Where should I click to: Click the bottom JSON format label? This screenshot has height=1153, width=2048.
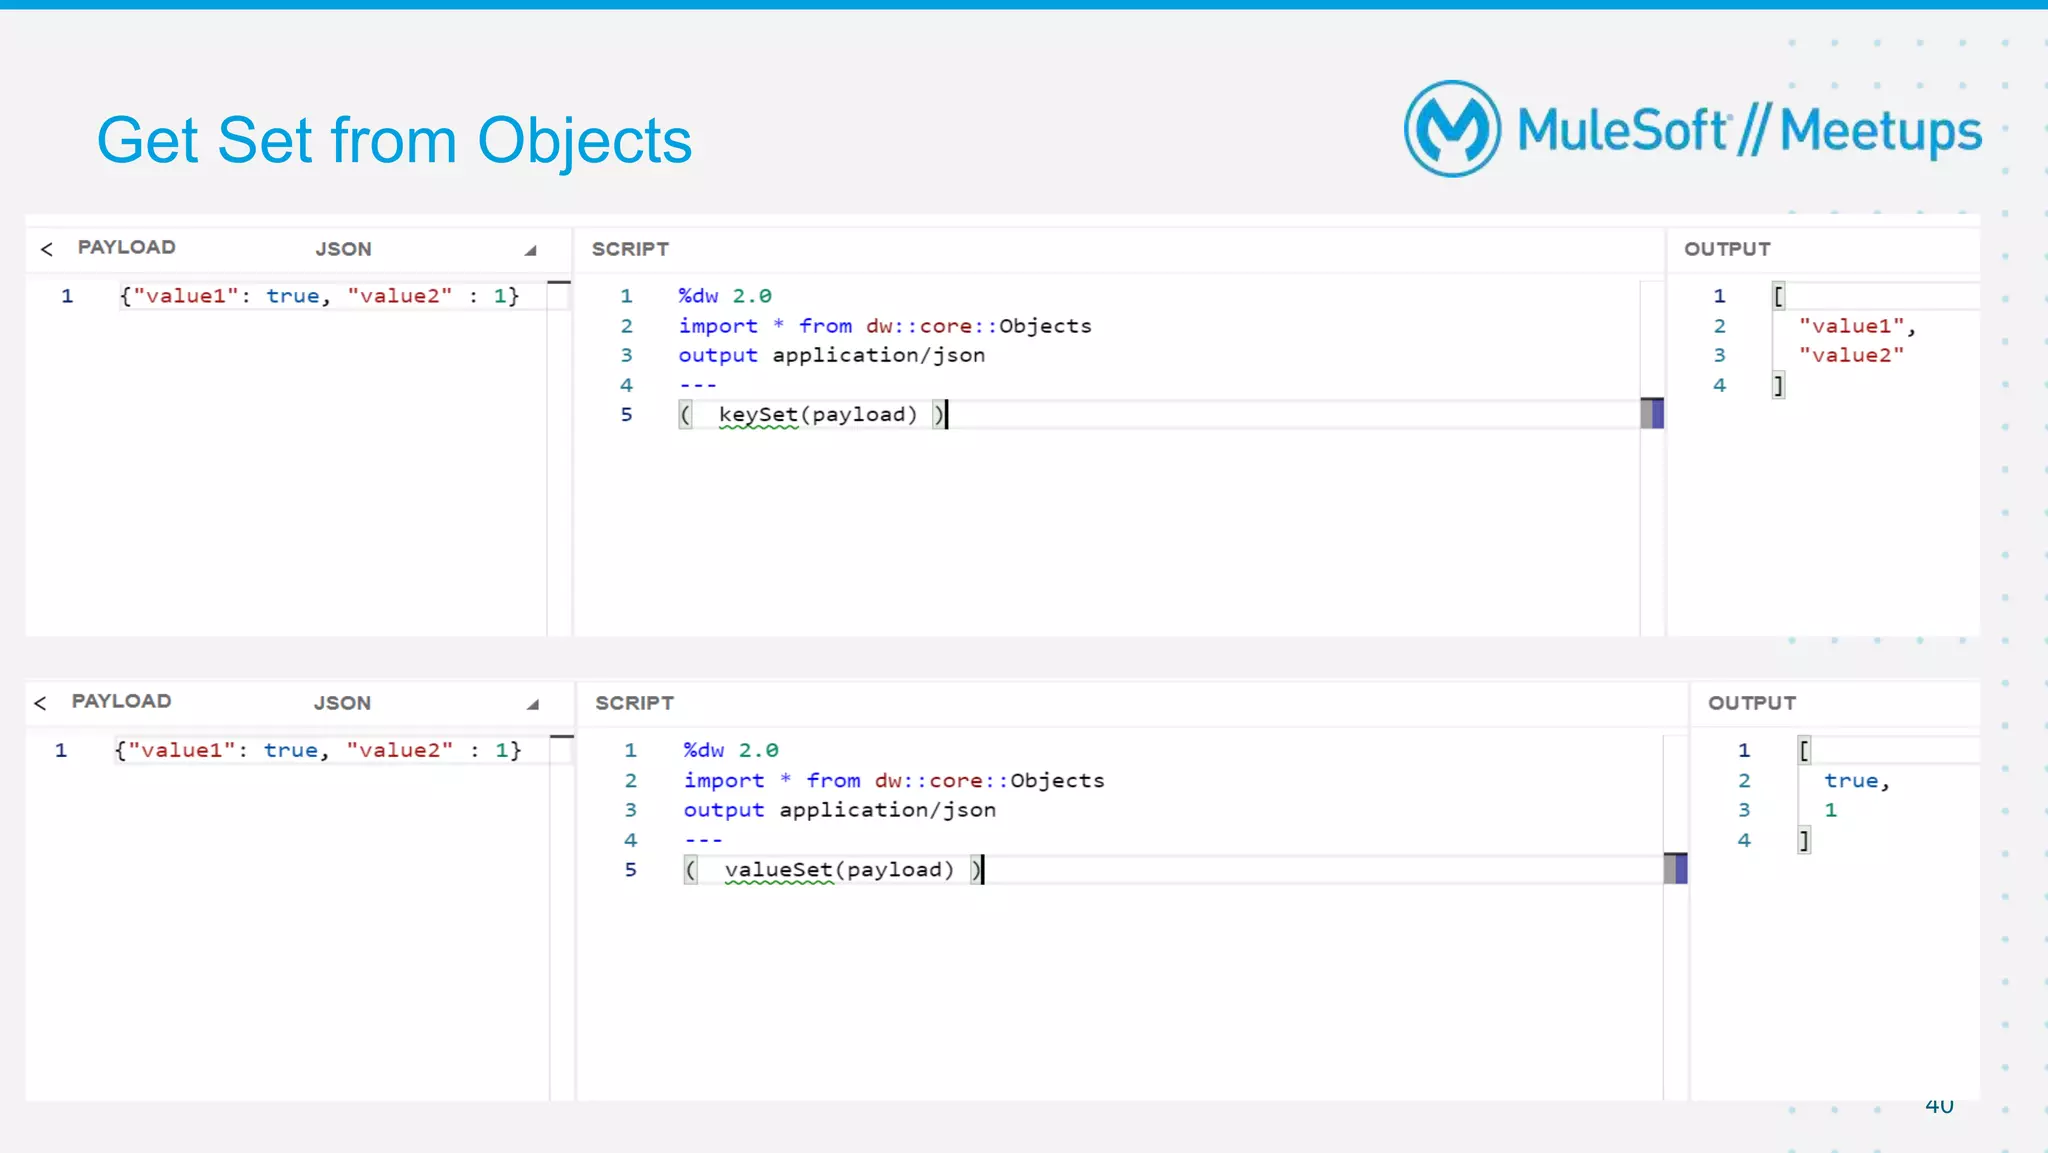(342, 703)
